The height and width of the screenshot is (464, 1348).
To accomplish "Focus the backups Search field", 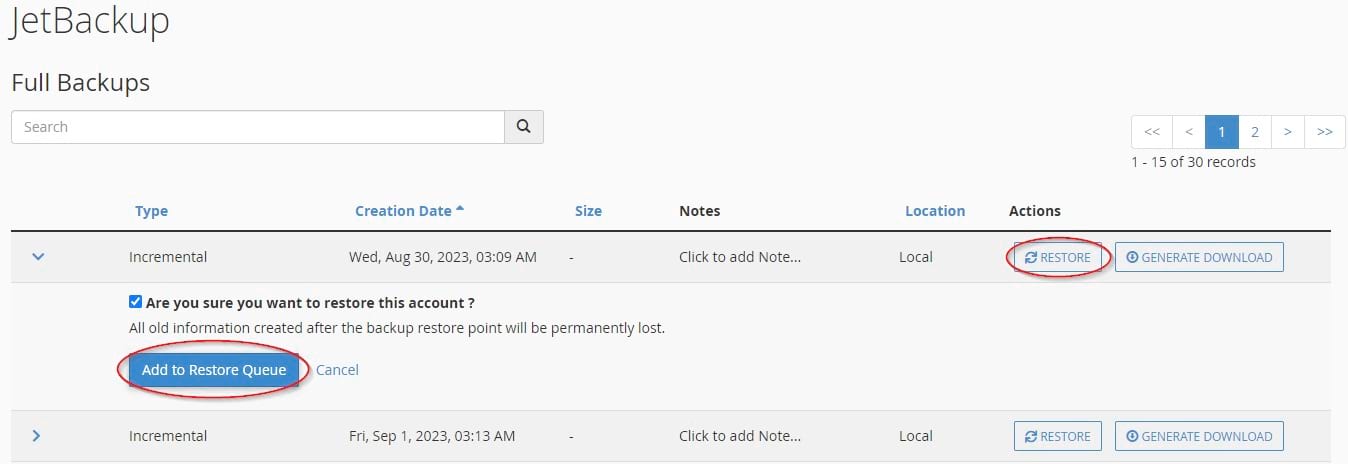I will (258, 127).
